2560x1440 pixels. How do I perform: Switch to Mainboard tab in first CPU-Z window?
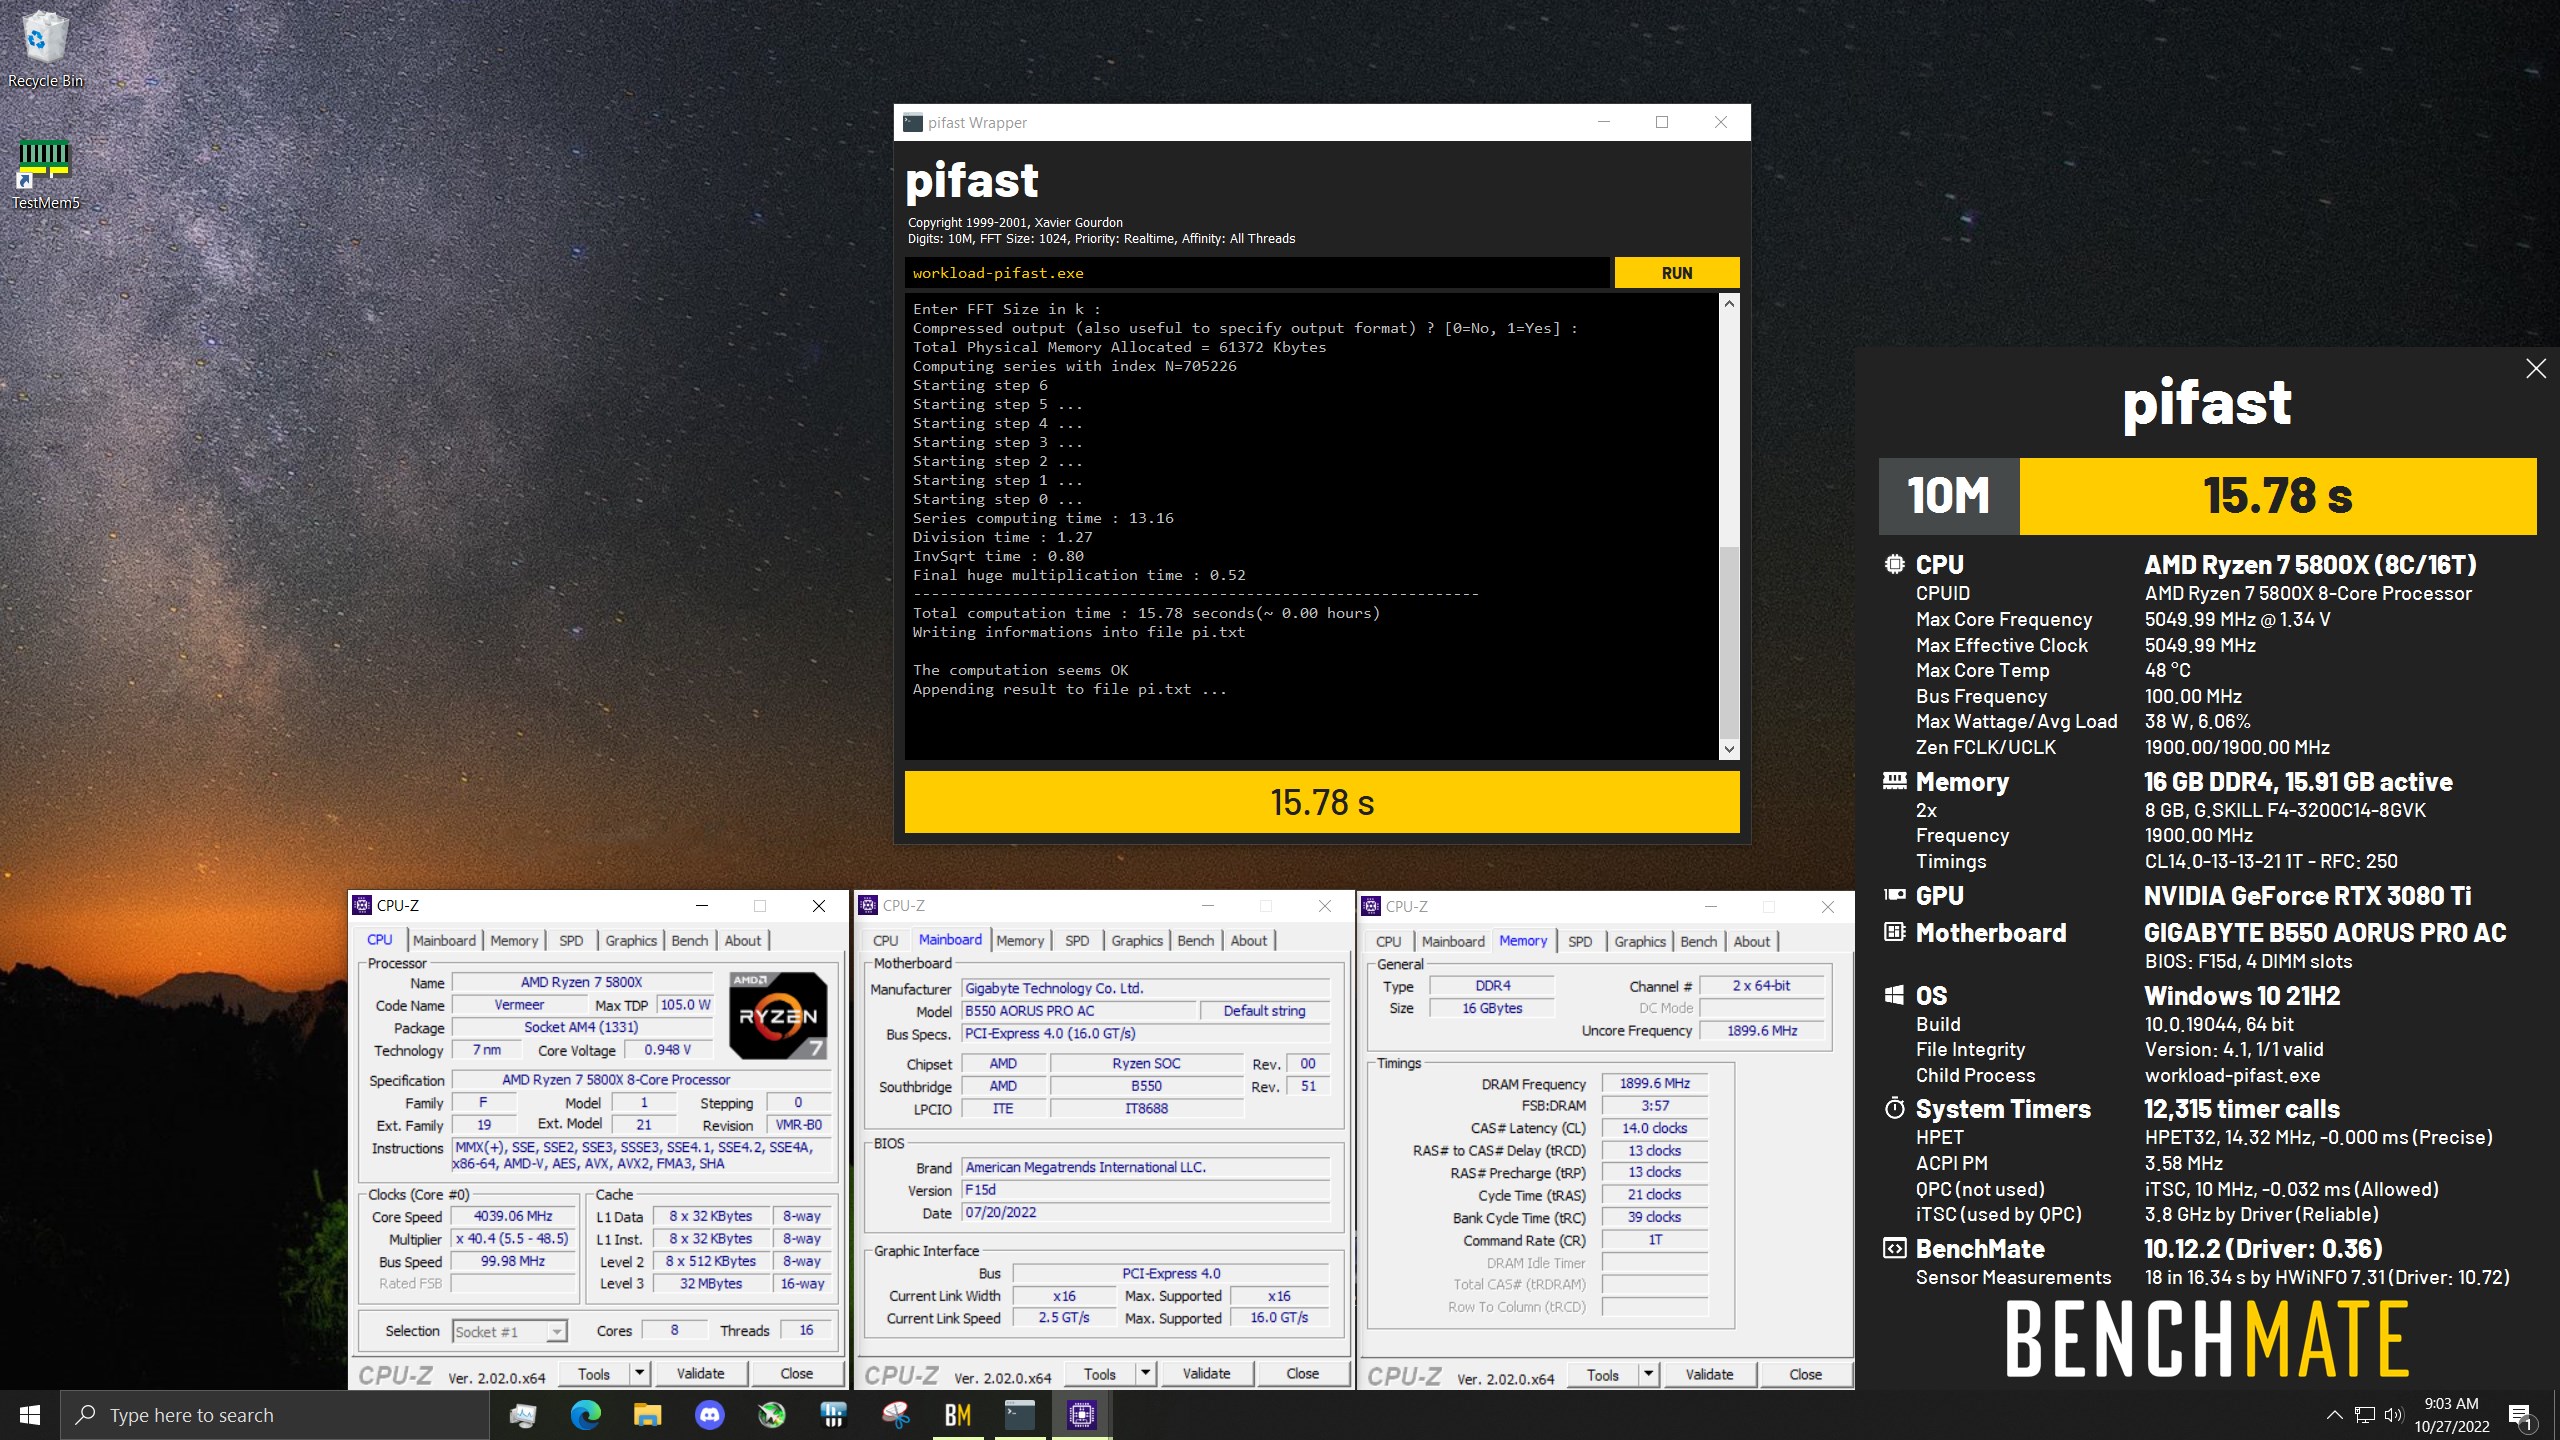[x=444, y=940]
